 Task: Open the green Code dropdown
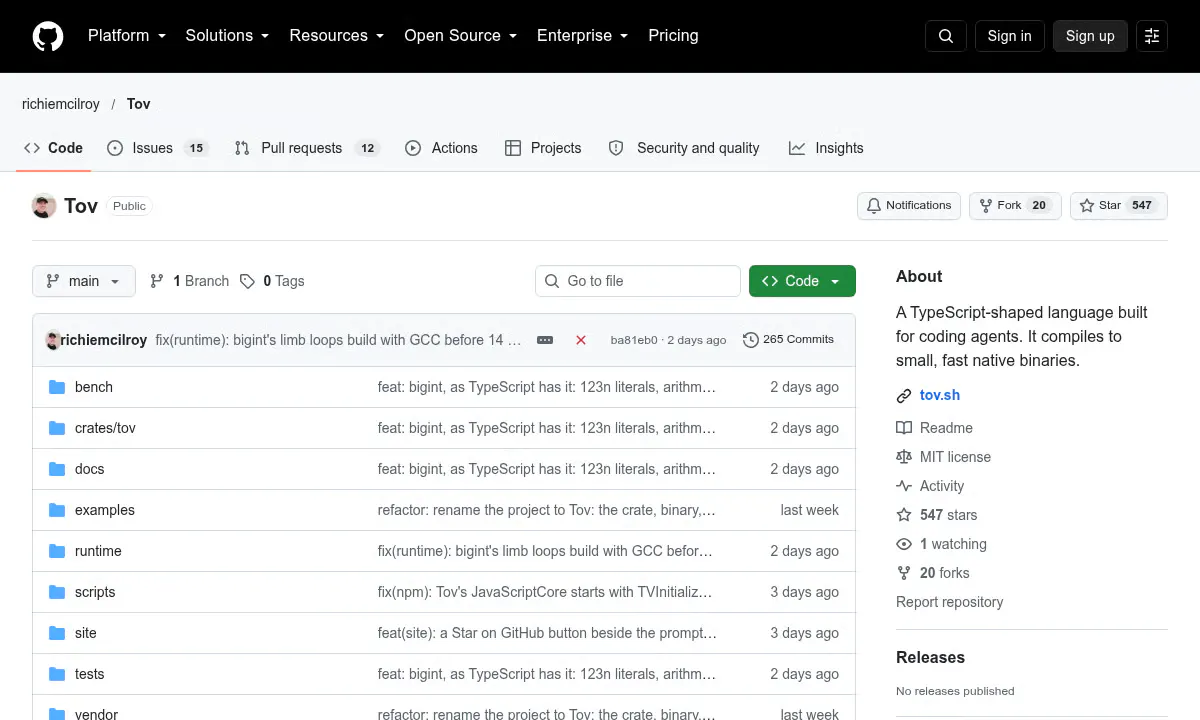pyautogui.click(x=802, y=281)
